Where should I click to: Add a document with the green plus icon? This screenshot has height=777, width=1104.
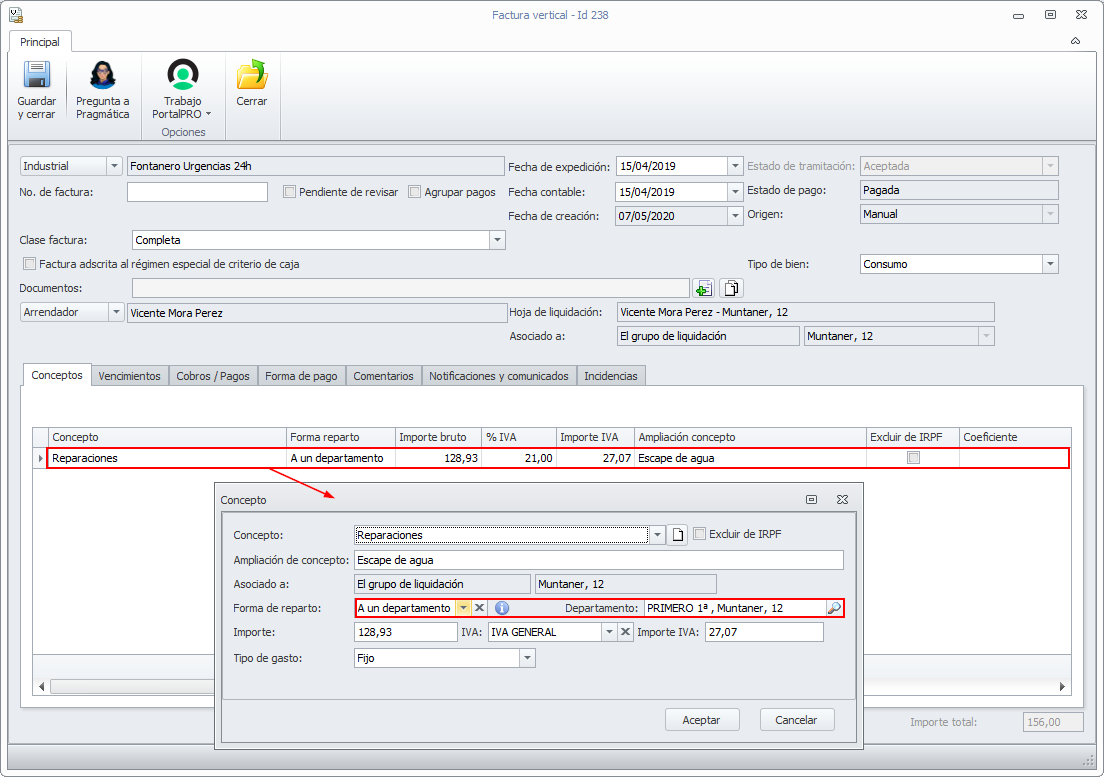point(703,288)
